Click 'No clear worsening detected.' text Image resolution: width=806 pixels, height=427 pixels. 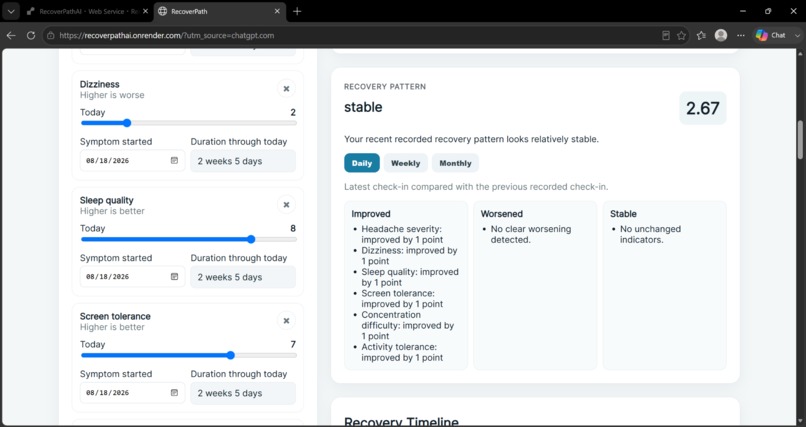pyautogui.click(x=530, y=234)
